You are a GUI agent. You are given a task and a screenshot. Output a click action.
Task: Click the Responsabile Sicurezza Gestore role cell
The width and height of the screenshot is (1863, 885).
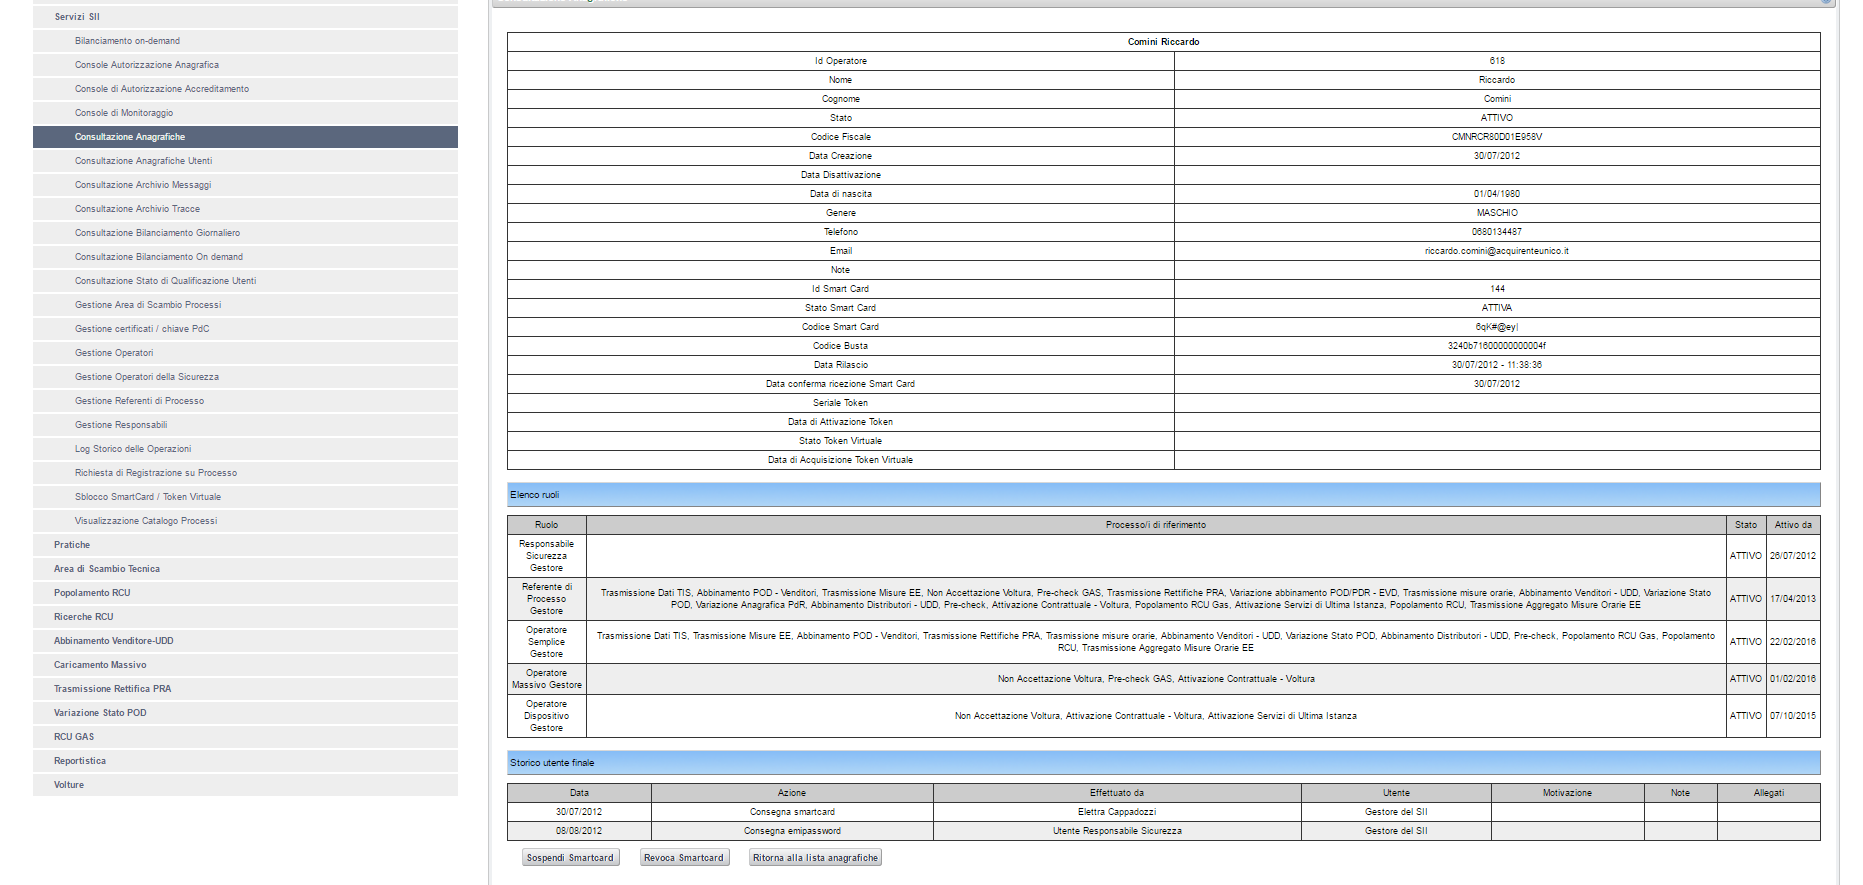click(546, 556)
